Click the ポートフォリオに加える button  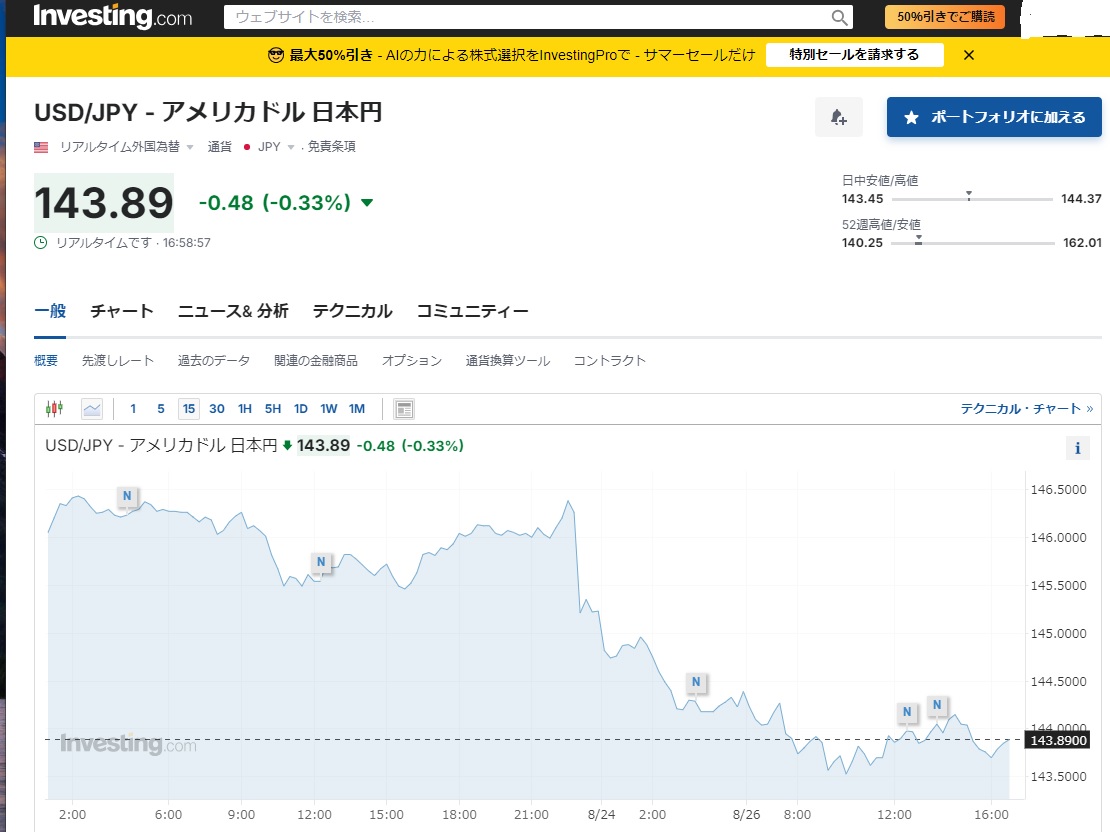(994, 117)
